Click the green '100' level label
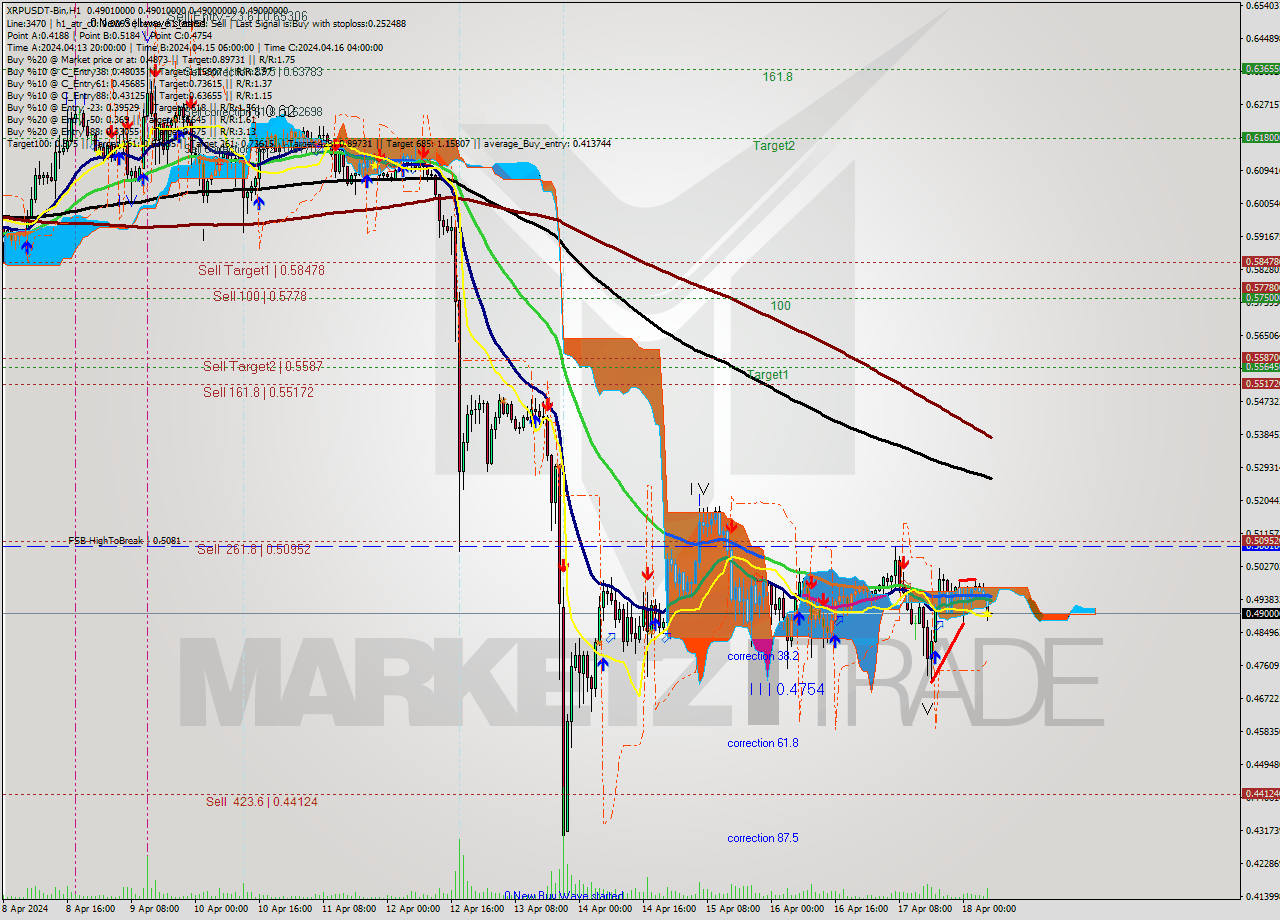This screenshot has width=1280, height=920. point(780,305)
